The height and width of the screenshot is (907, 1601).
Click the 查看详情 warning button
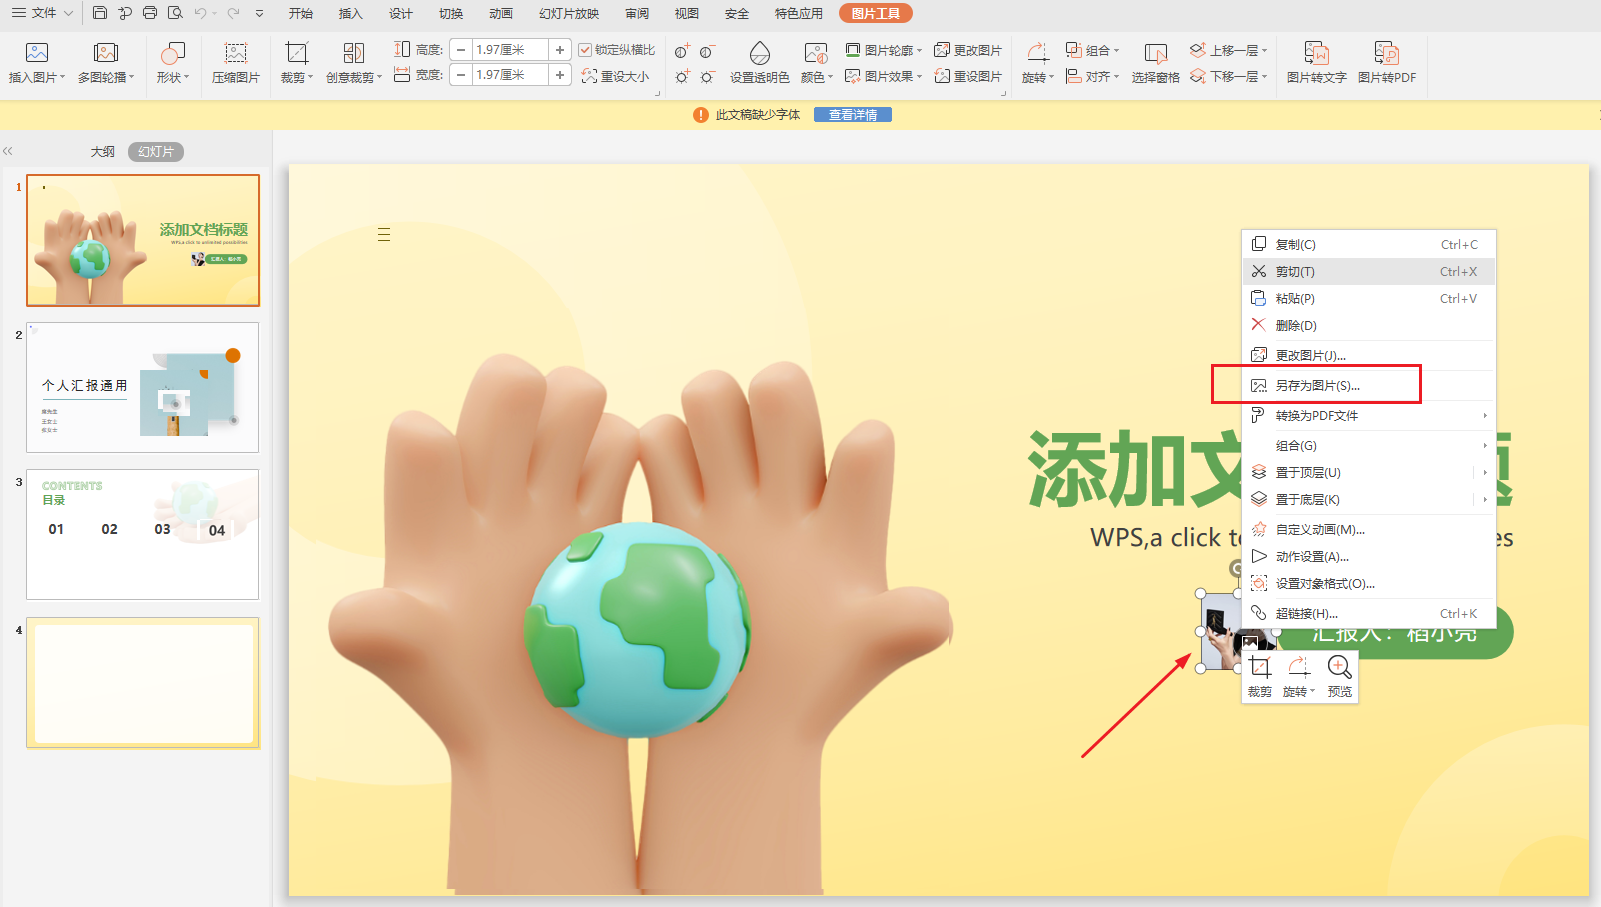coord(852,114)
